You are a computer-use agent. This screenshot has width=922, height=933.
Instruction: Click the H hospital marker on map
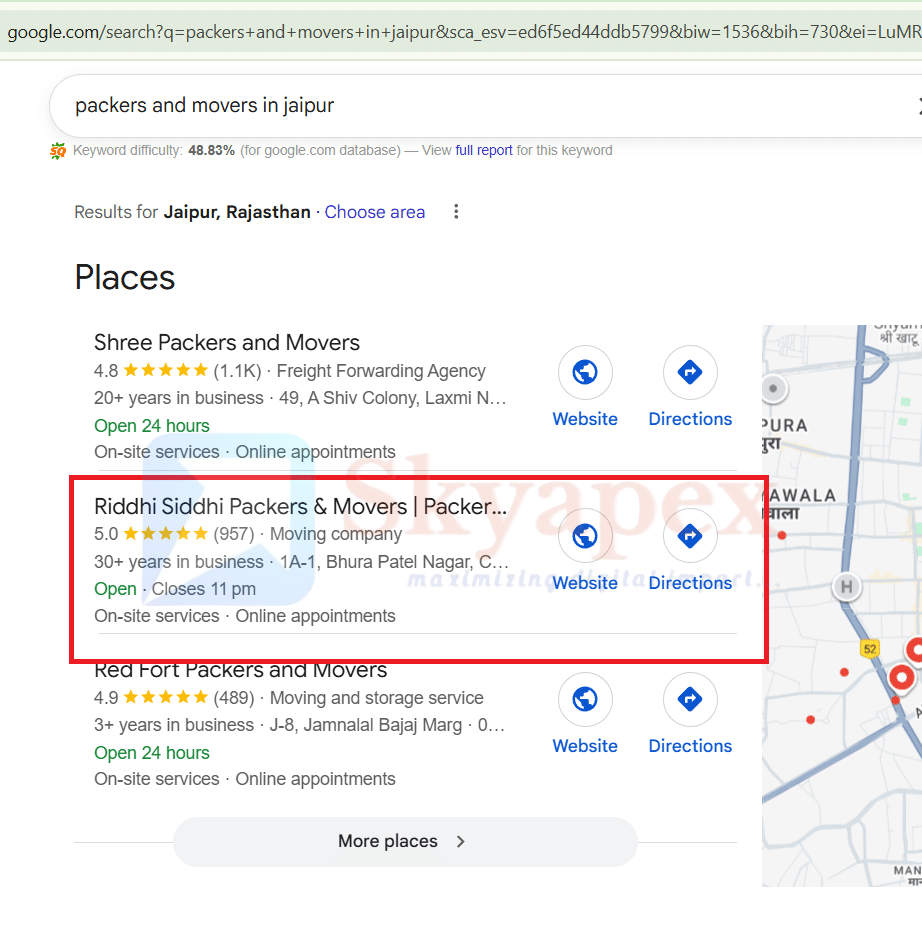coord(848,587)
